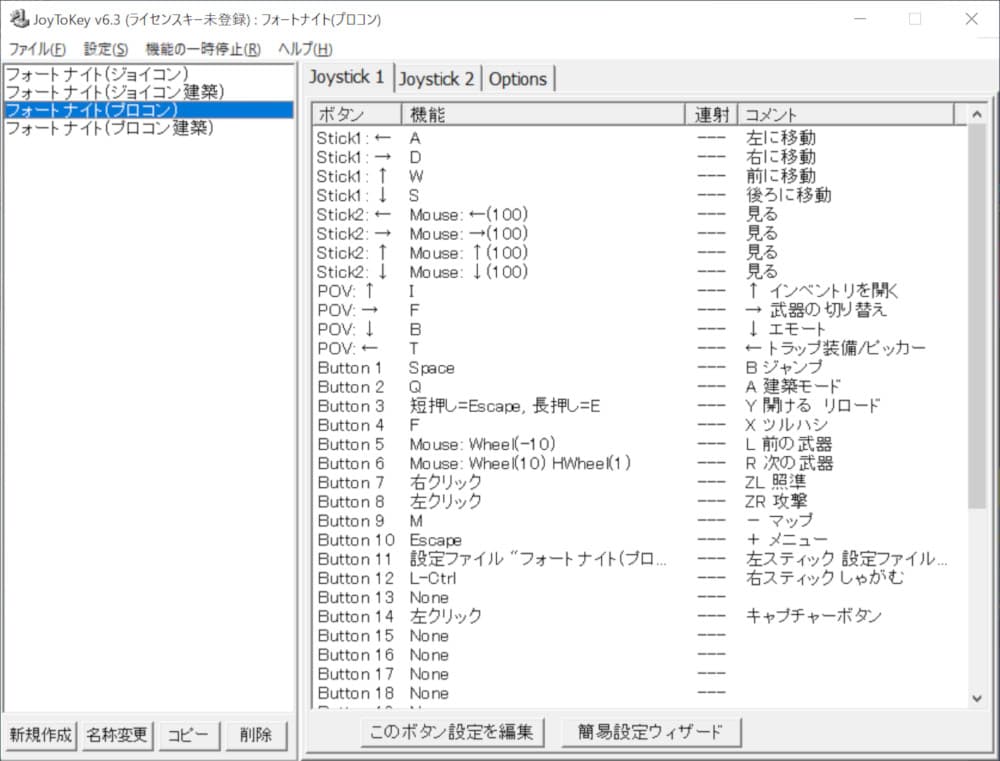
Task: Select the フォートナイト(ジョイコン 建築) profile
Action: click(114, 92)
